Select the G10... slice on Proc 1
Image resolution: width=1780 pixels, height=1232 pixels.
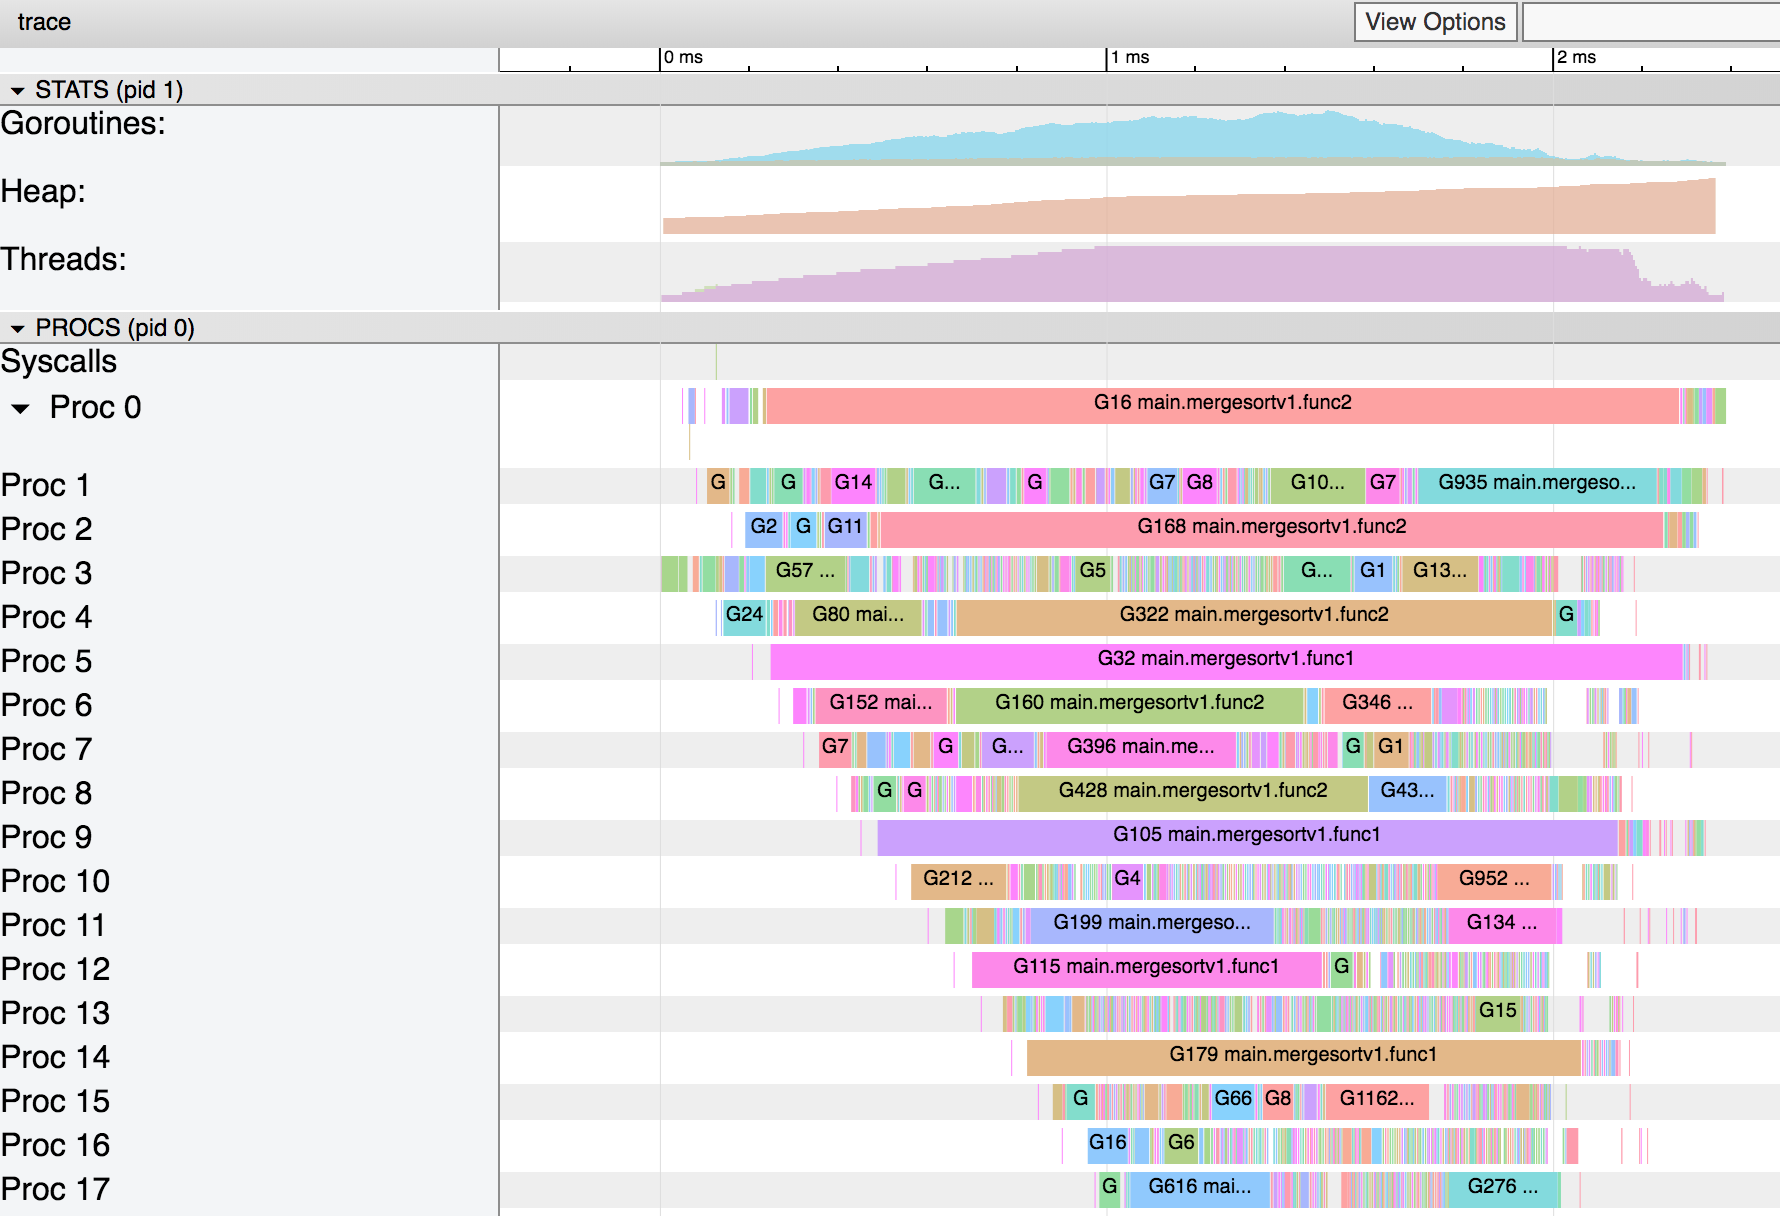pyautogui.click(x=1317, y=485)
